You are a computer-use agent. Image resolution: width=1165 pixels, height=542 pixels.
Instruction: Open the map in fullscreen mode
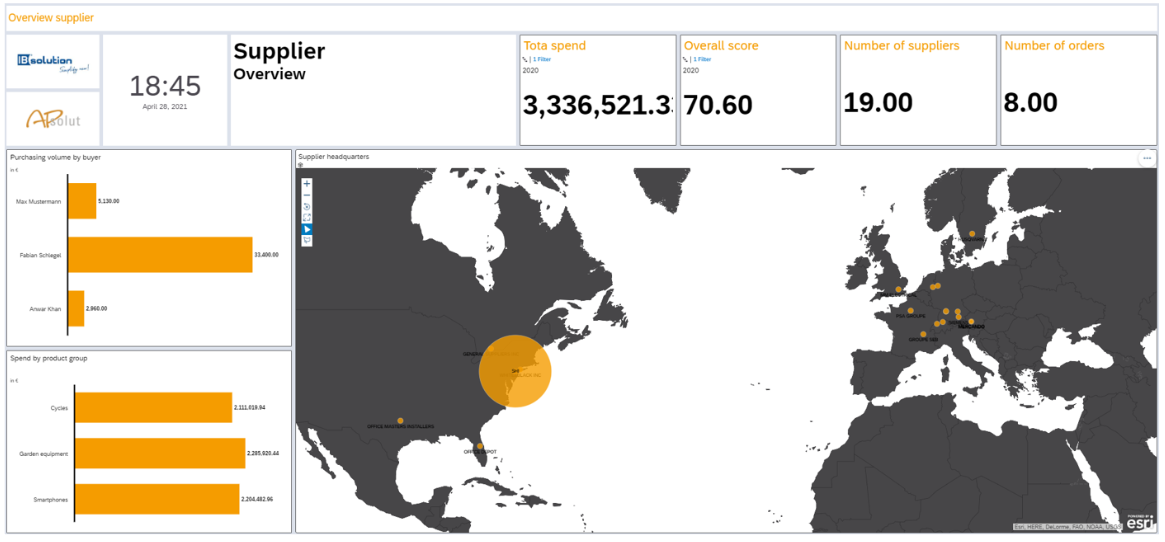307,218
